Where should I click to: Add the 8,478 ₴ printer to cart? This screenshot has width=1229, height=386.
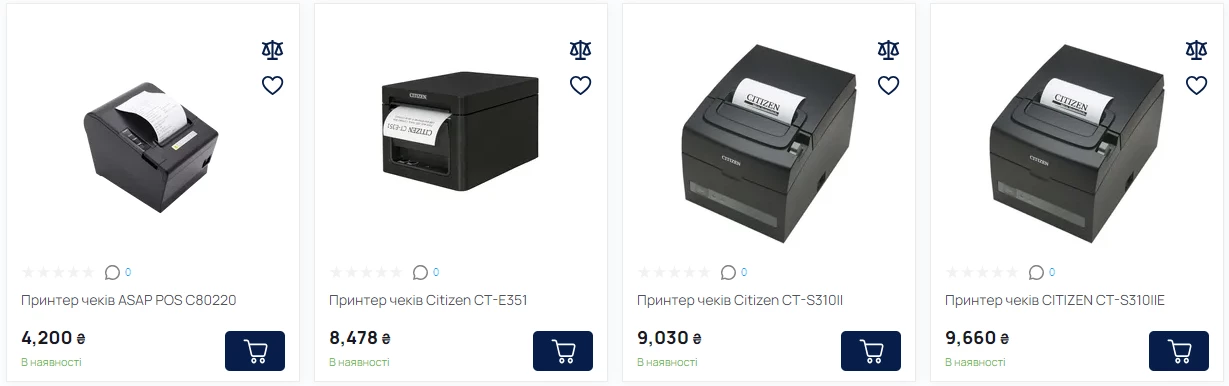[x=563, y=351]
